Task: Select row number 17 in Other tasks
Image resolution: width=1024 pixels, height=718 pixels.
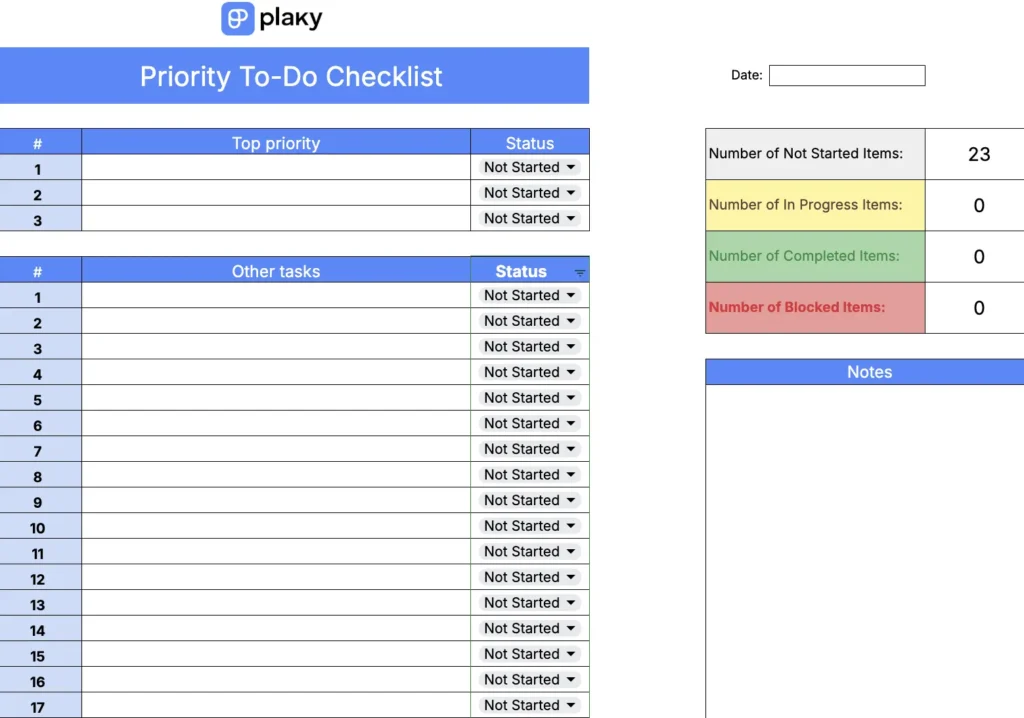Action: pyautogui.click(x=38, y=707)
